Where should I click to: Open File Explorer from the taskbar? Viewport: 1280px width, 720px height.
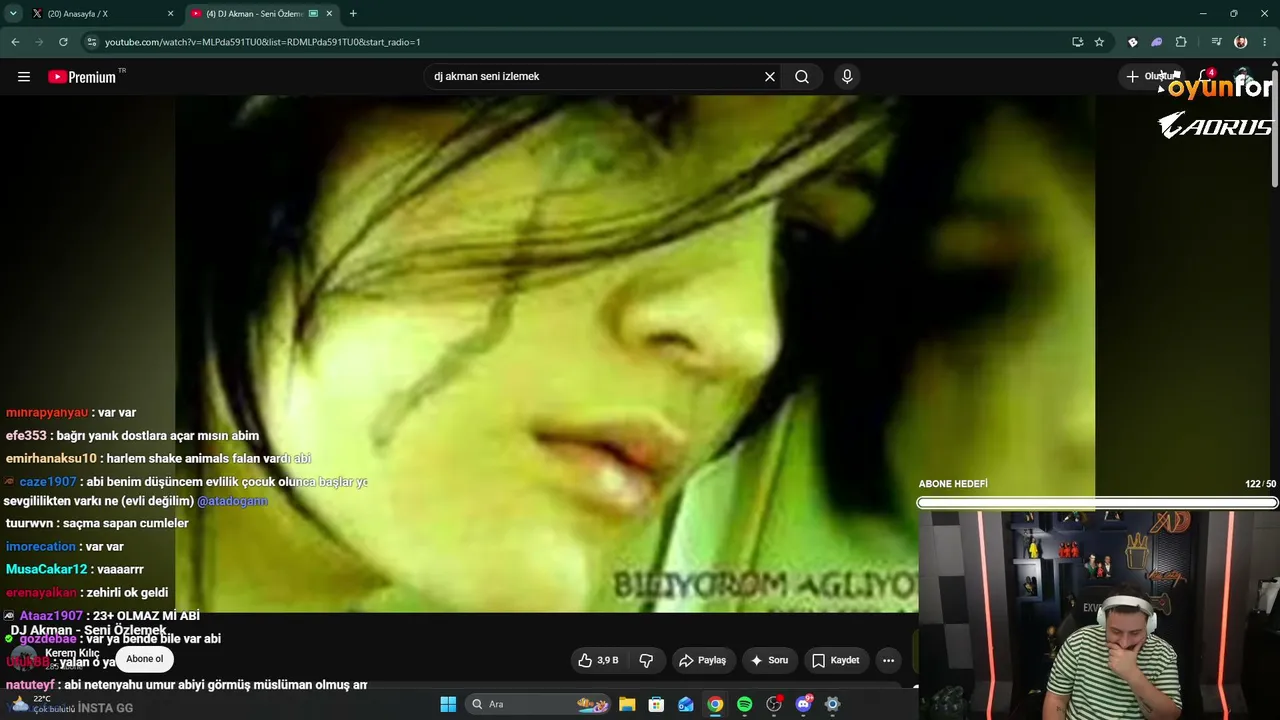[627, 704]
